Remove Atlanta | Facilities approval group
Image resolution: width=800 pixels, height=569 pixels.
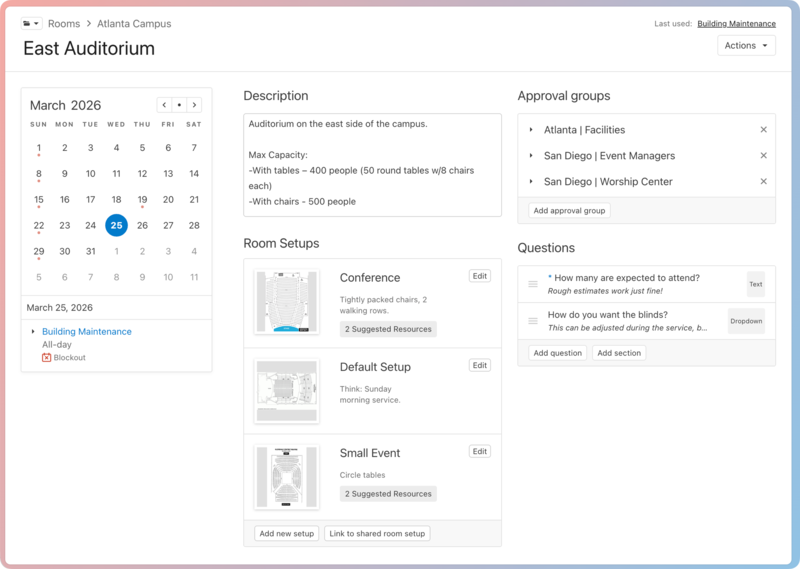click(x=763, y=130)
